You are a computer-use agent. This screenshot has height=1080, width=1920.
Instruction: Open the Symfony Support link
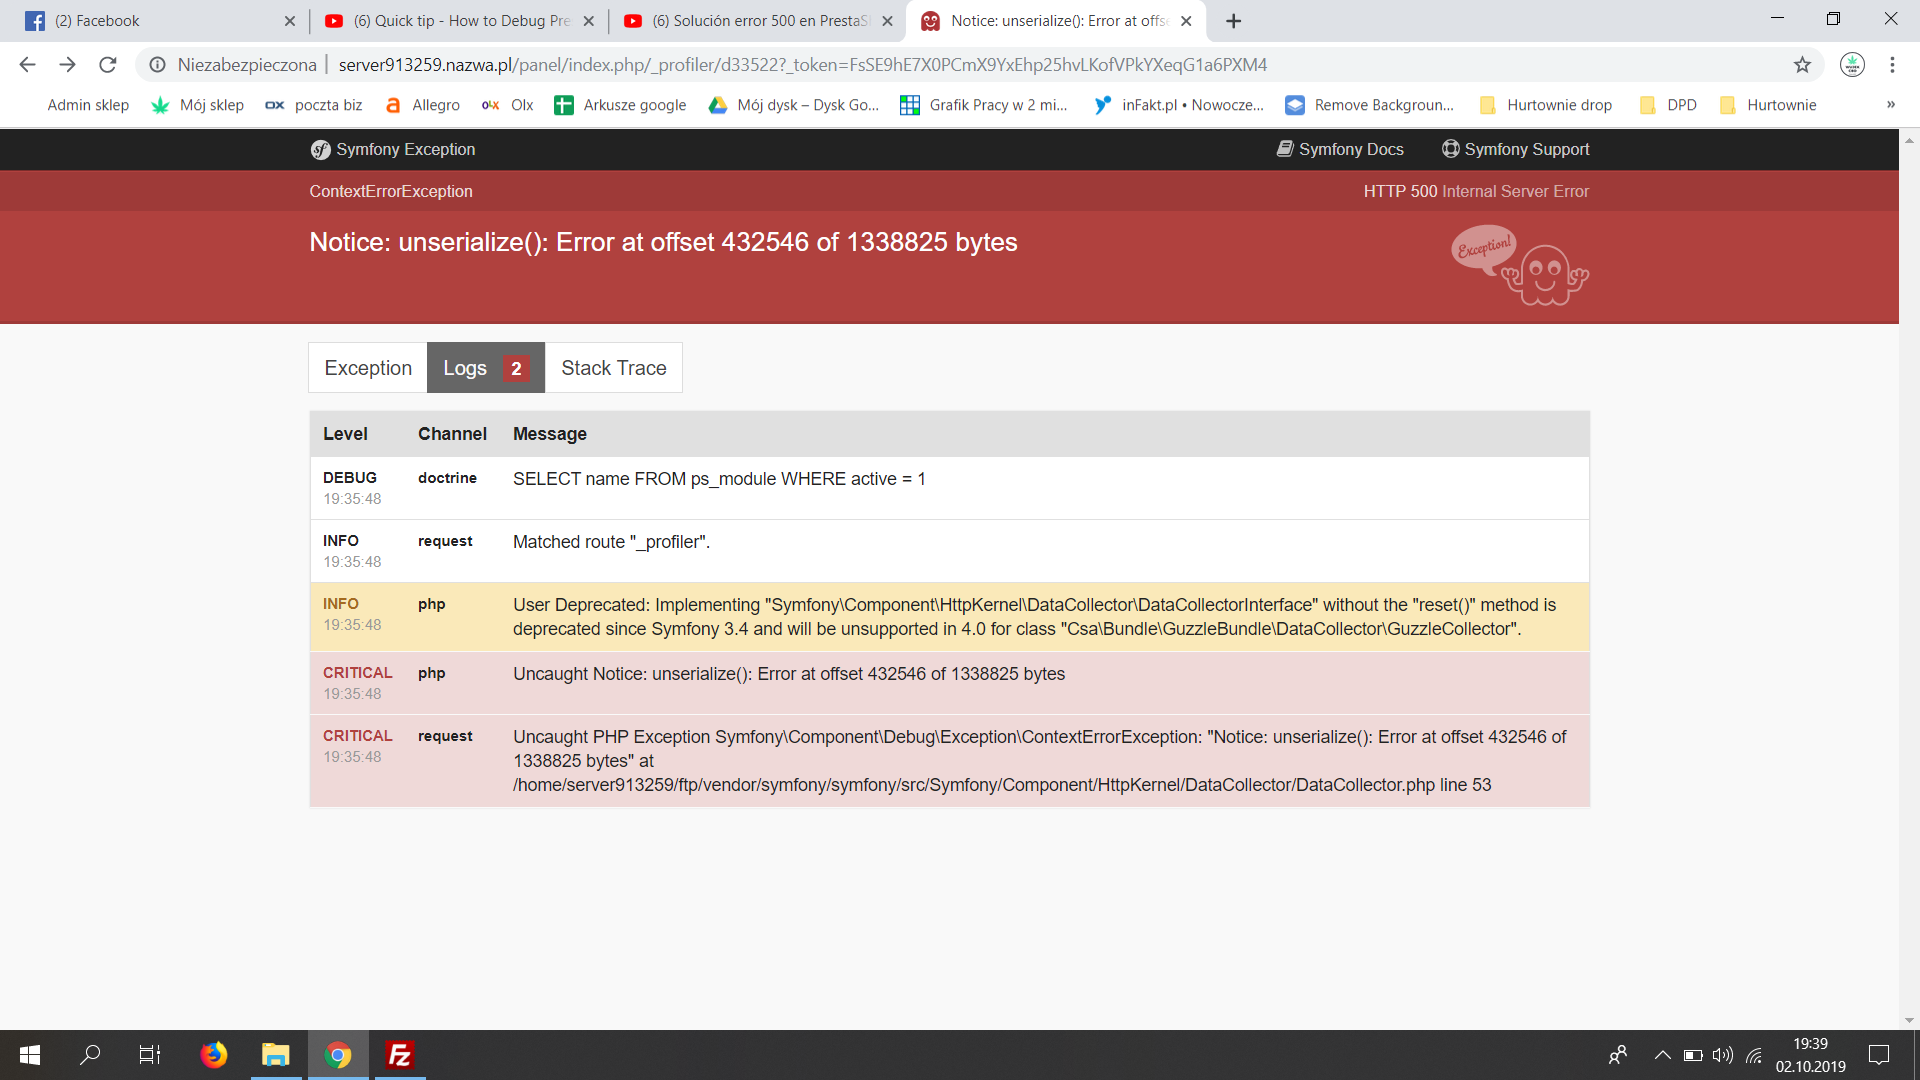click(1515, 149)
